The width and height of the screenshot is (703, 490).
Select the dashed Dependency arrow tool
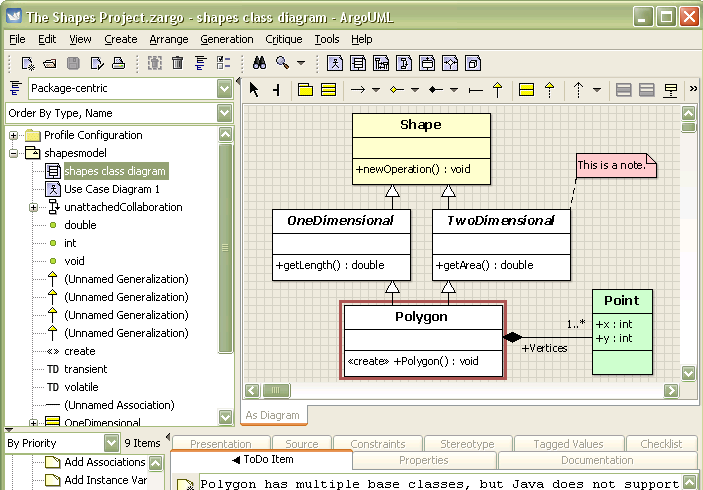[578, 90]
